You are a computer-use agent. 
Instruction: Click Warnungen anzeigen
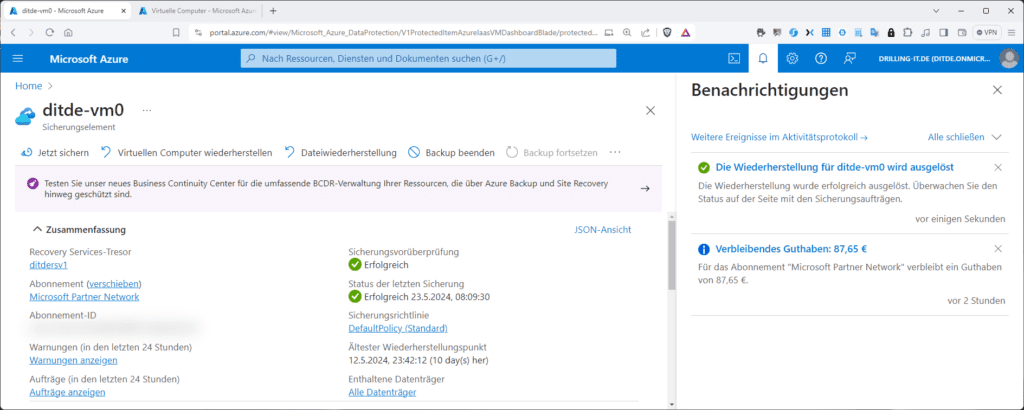tap(74, 360)
